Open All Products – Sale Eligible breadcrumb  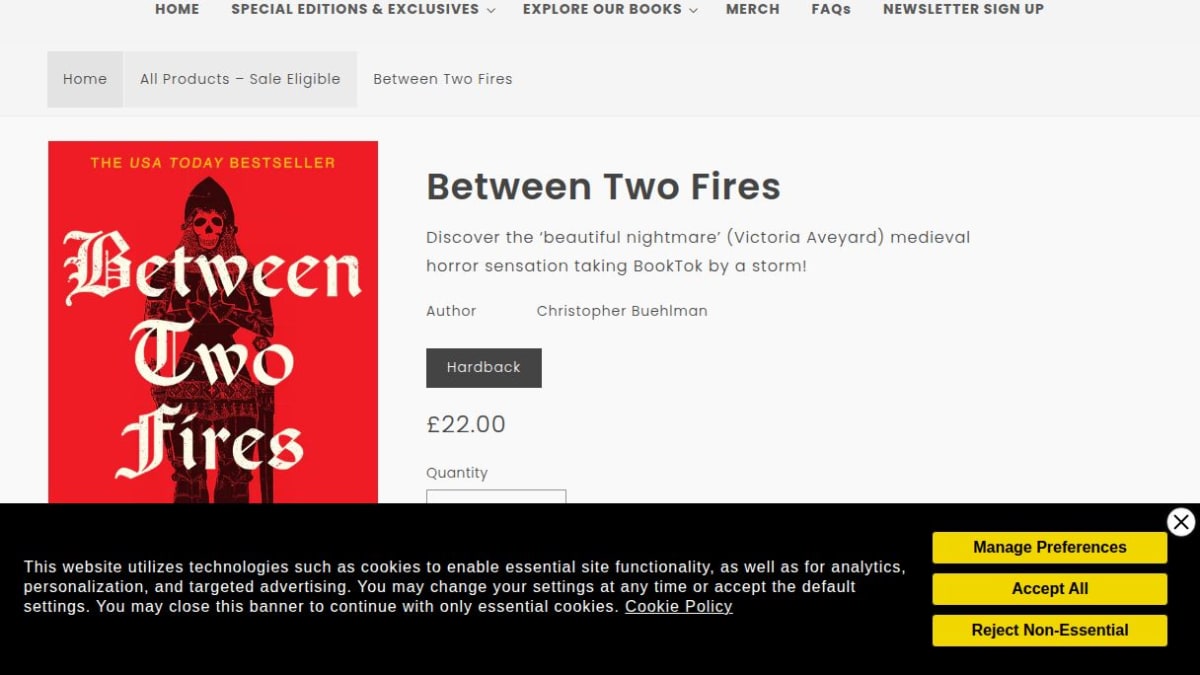coord(240,79)
